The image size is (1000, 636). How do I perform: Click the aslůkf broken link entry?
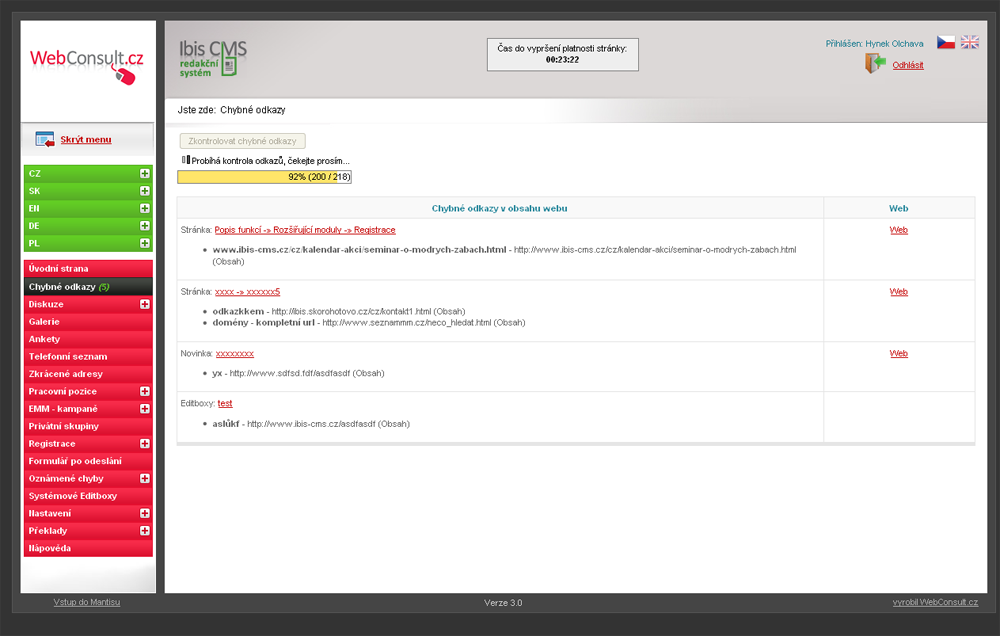pos(311,424)
